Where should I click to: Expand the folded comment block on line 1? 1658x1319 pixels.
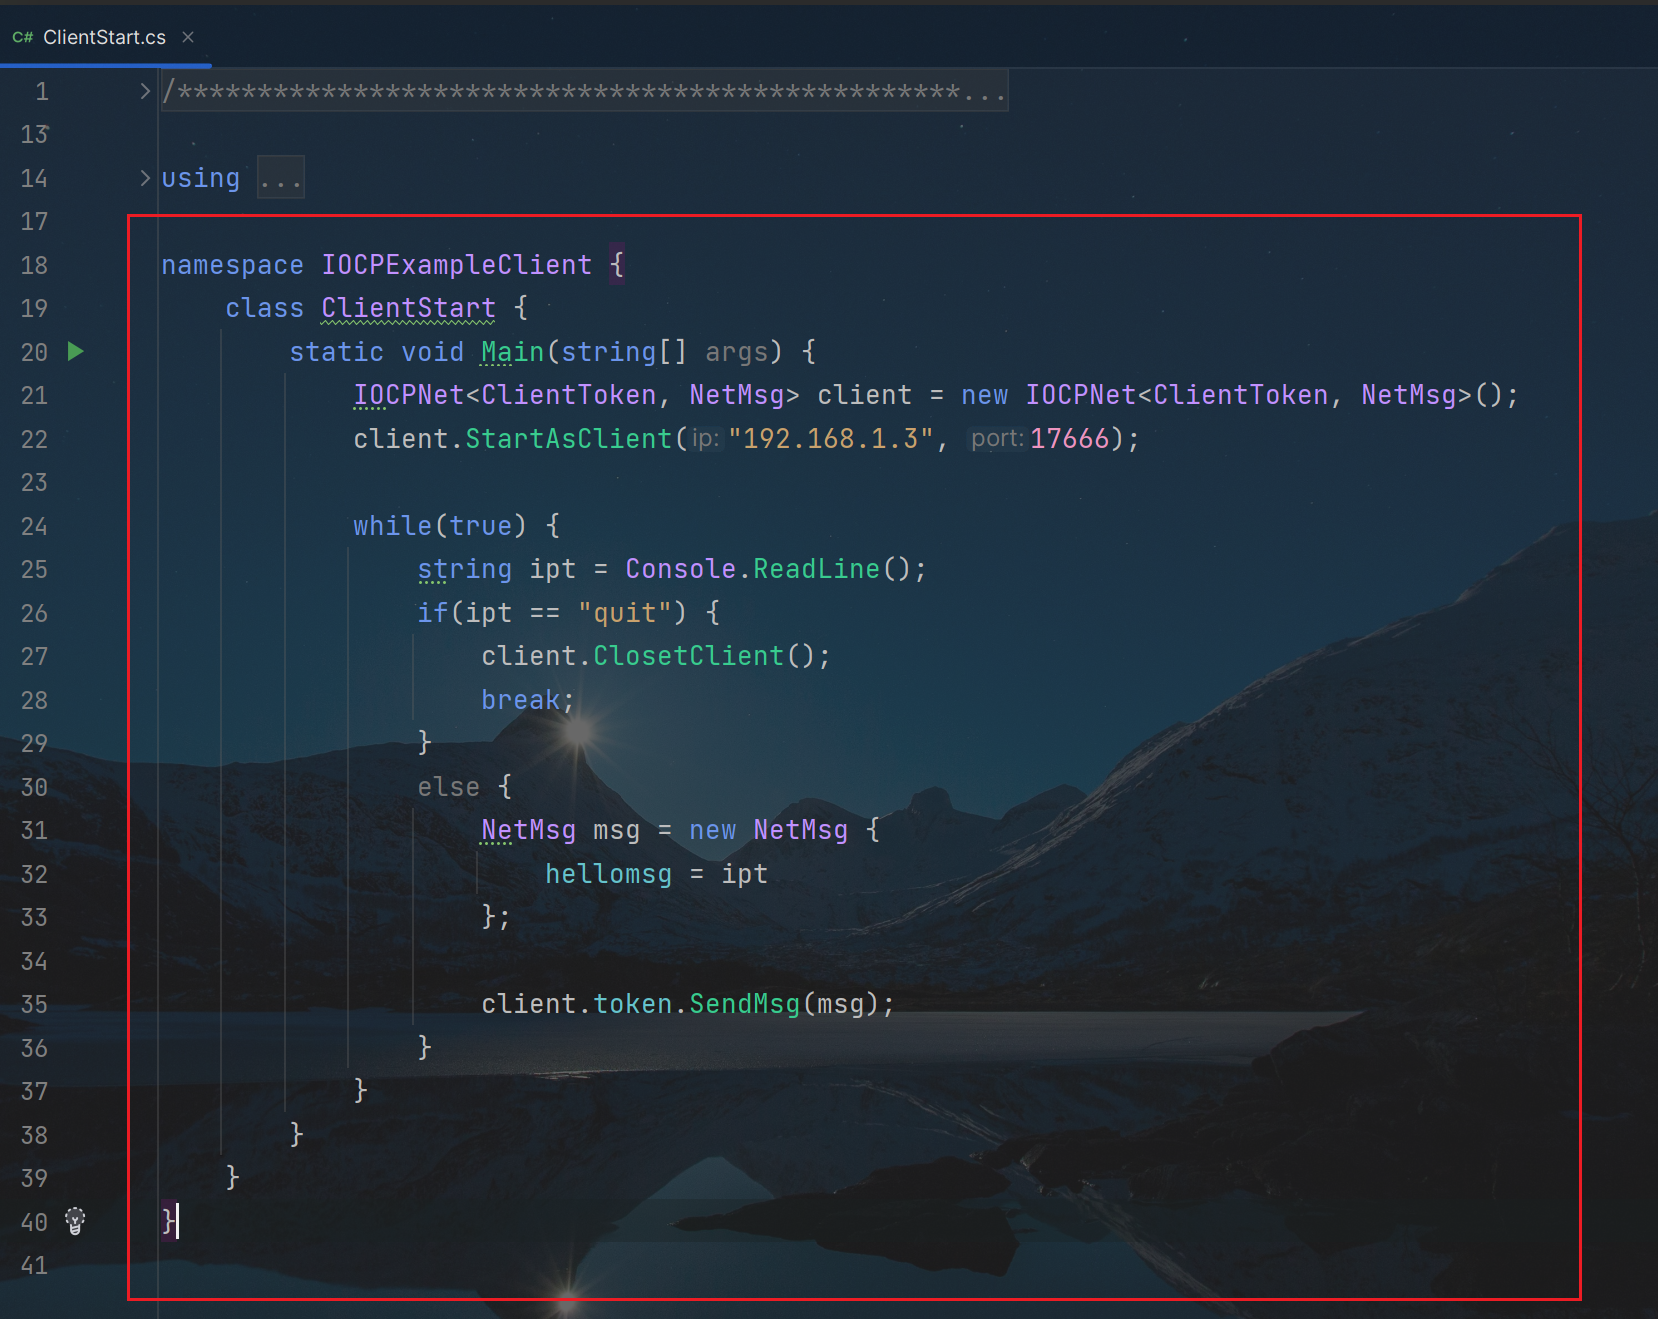(145, 91)
